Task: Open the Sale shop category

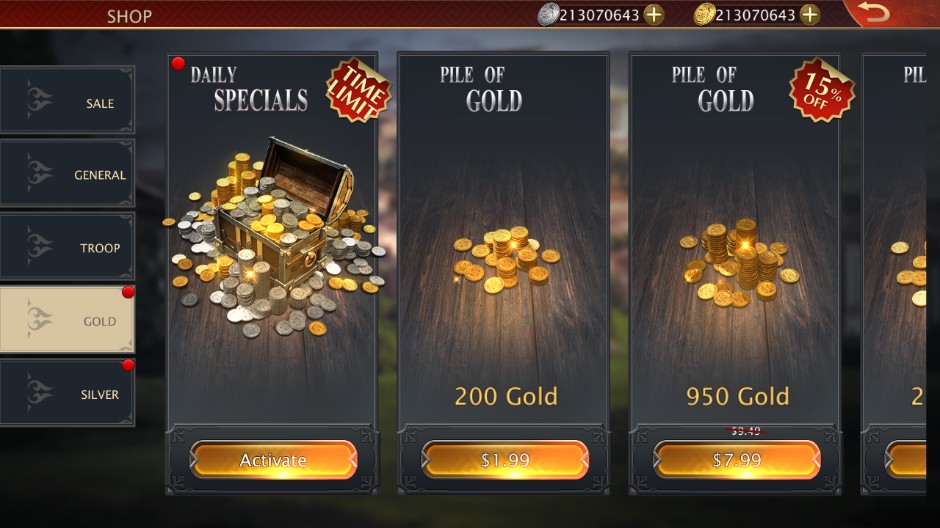Action: 67,100
